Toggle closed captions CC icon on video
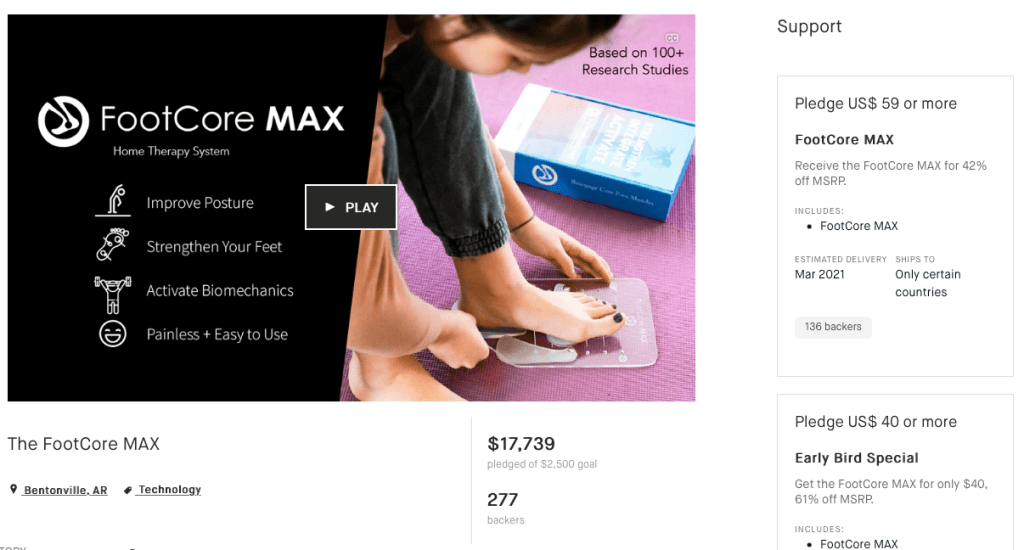This screenshot has width=1024, height=550. pos(672,38)
